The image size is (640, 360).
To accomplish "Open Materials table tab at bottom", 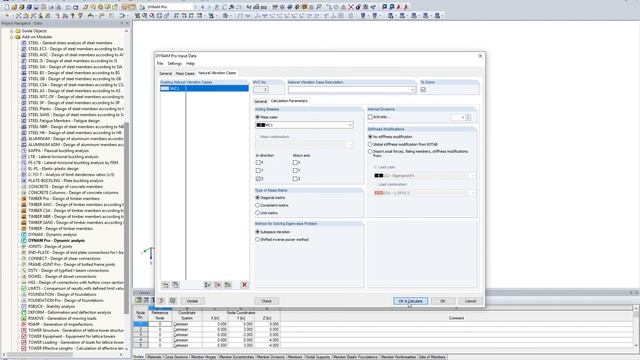I will 154,357.
